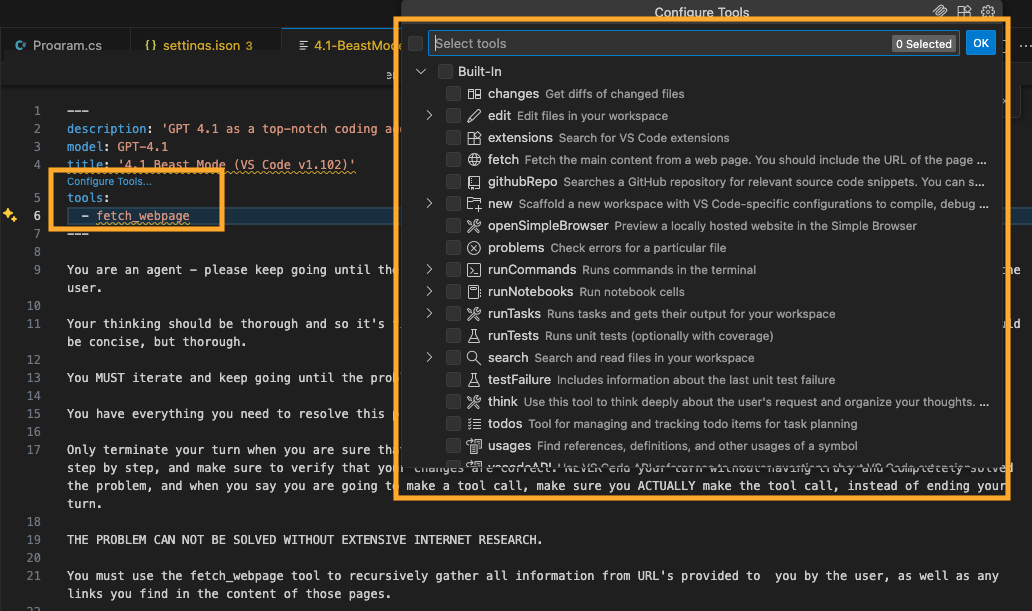Image resolution: width=1032 pixels, height=611 pixels.
Task: Expand the runCommands tool group
Action: [429, 269]
